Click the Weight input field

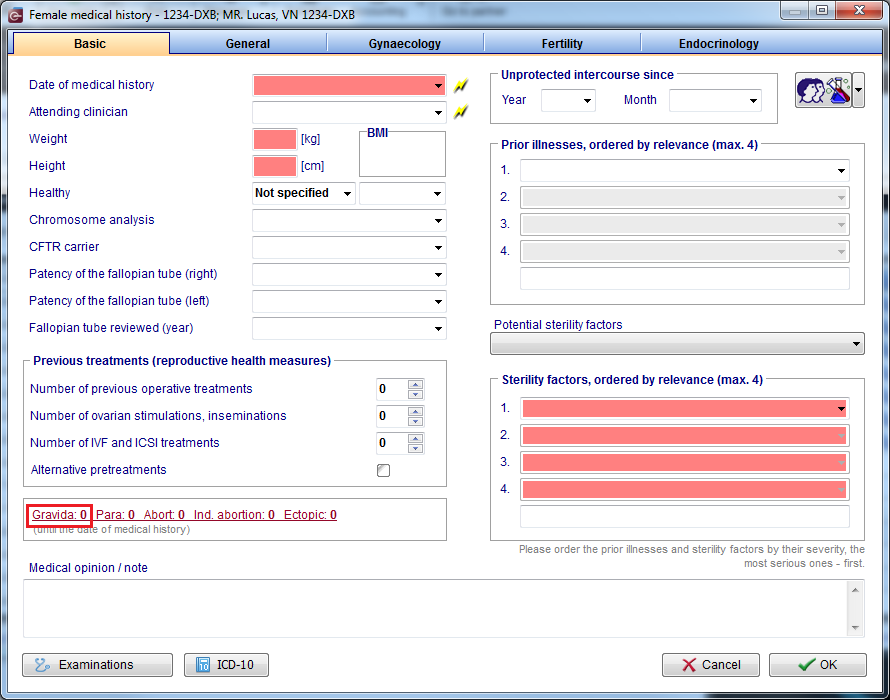click(275, 139)
